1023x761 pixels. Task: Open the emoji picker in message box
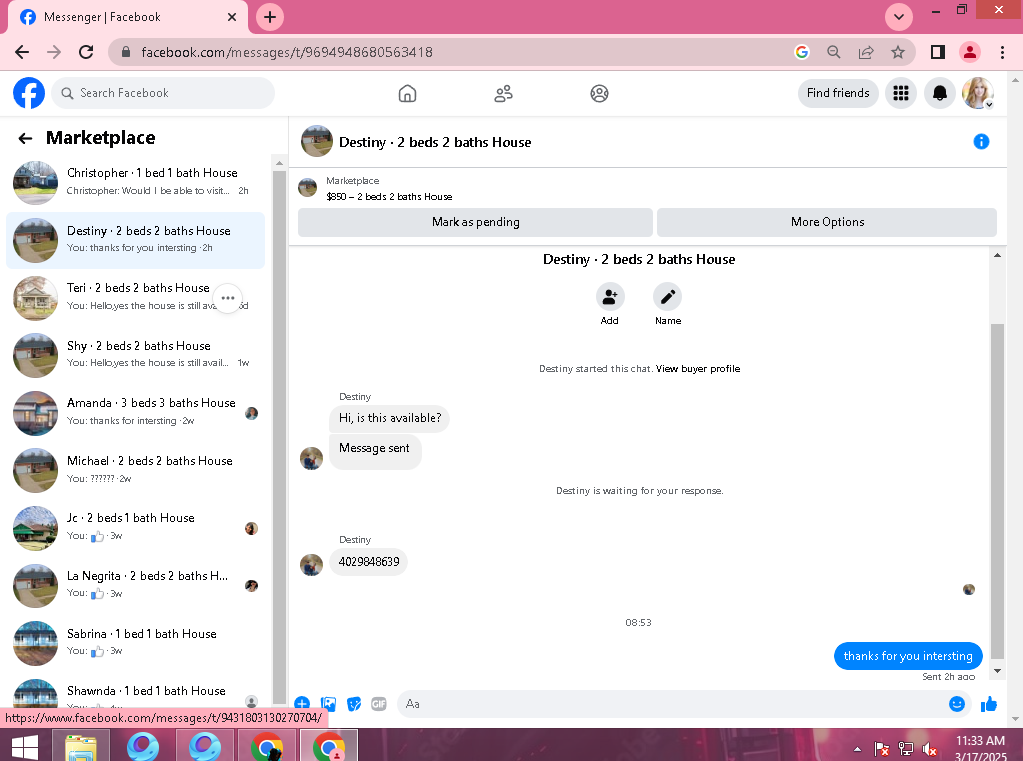[956, 704]
